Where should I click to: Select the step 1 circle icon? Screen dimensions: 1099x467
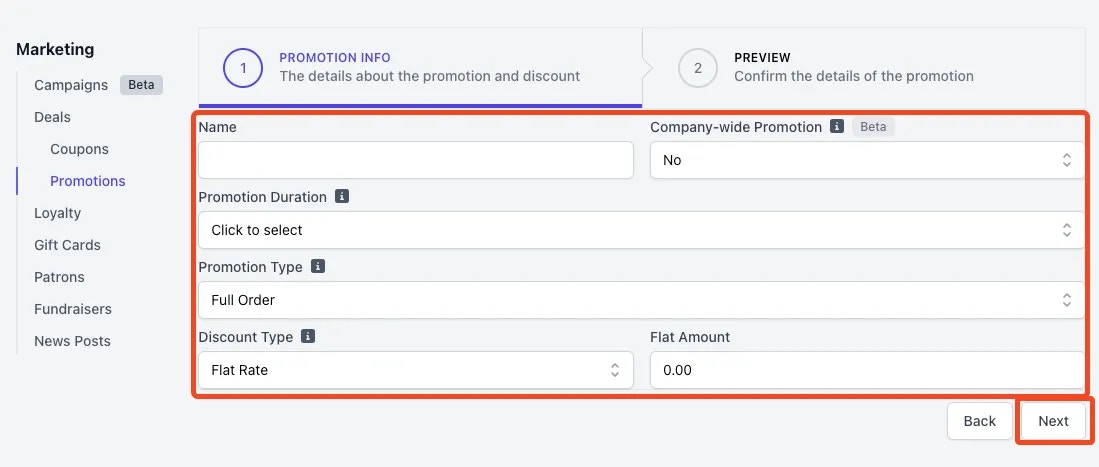point(243,68)
